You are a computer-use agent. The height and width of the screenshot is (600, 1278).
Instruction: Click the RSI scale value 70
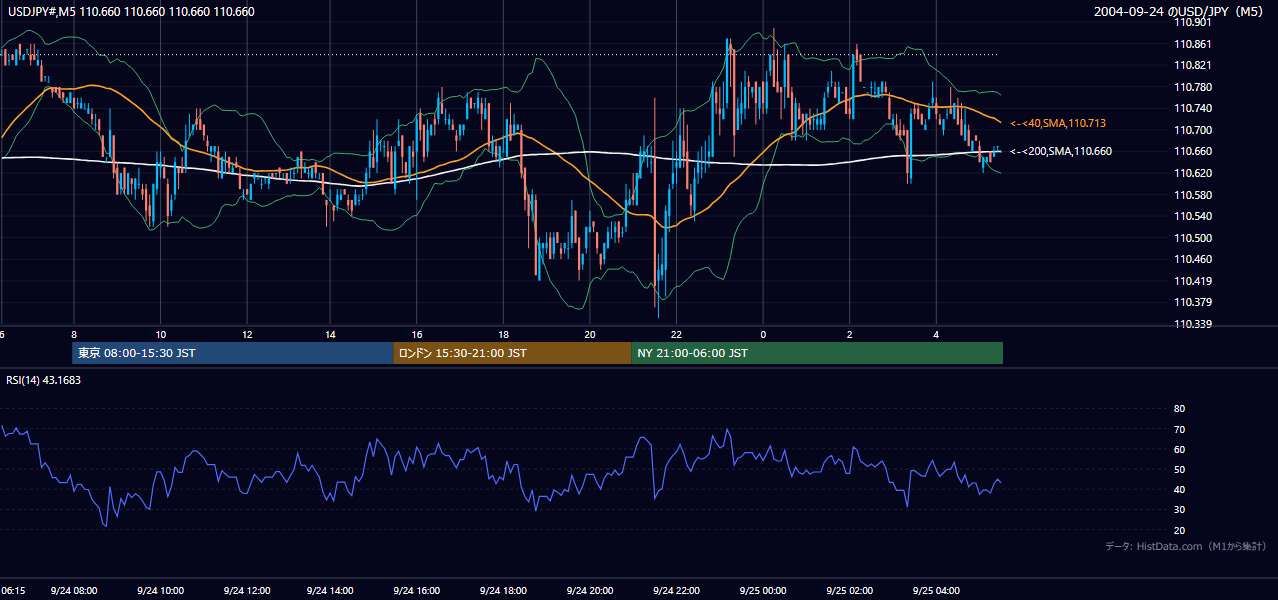coord(1179,429)
